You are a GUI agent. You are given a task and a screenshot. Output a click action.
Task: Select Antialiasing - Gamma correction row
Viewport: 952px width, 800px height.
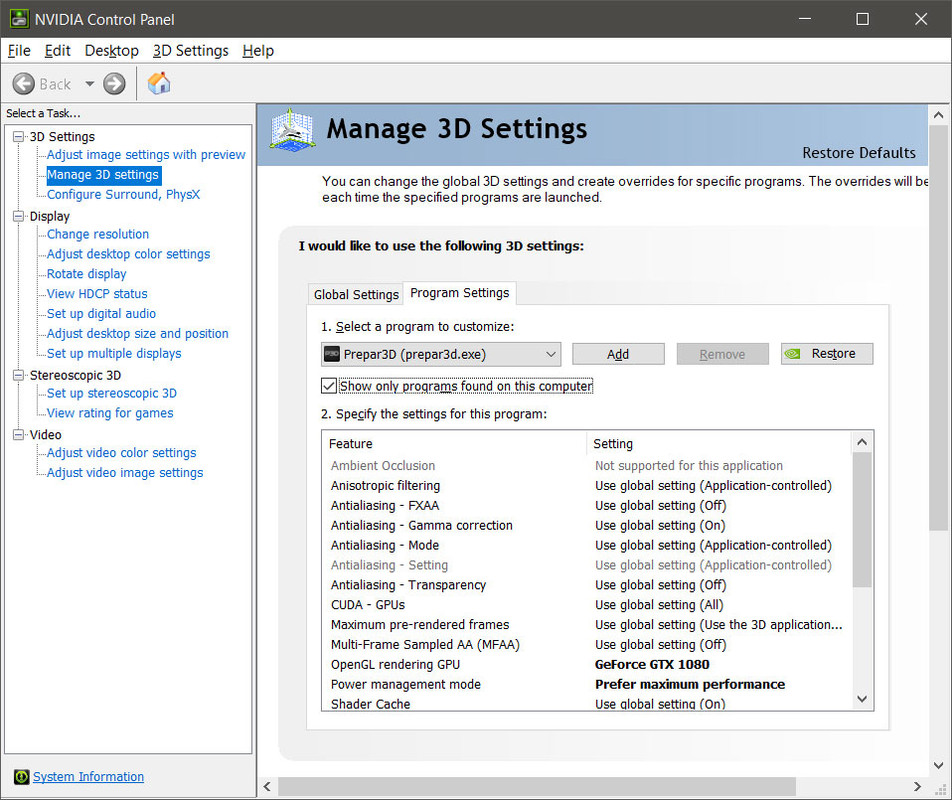(586, 526)
